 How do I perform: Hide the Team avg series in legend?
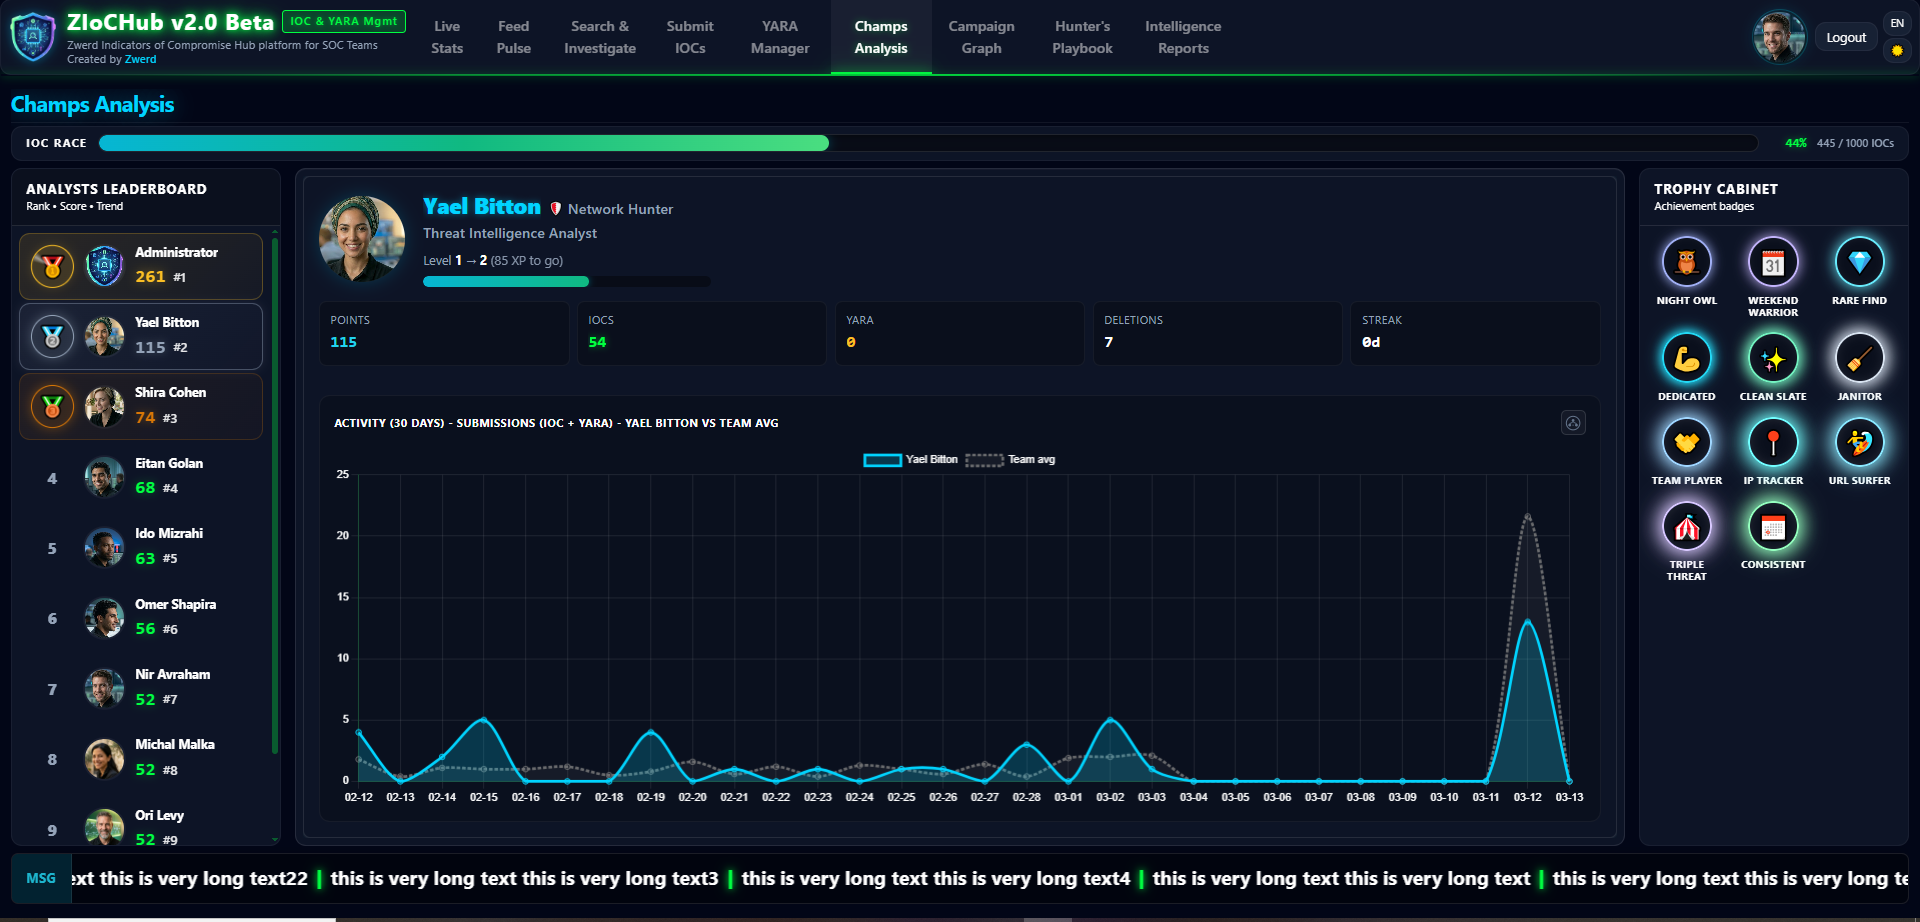click(x=1010, y=460)
